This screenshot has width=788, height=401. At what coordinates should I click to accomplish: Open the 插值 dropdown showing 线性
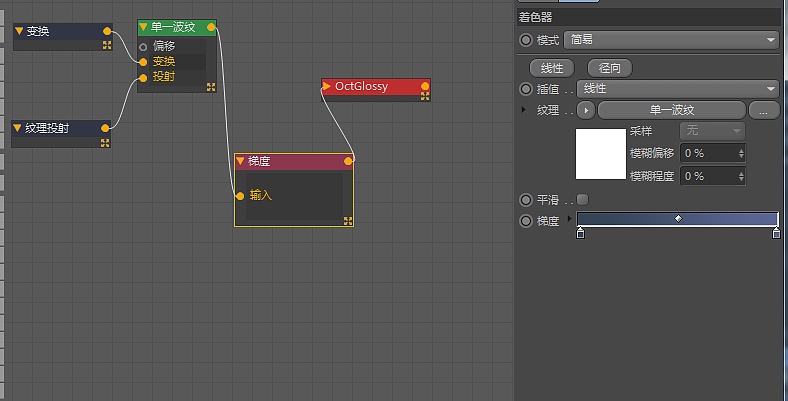(678, 89)
